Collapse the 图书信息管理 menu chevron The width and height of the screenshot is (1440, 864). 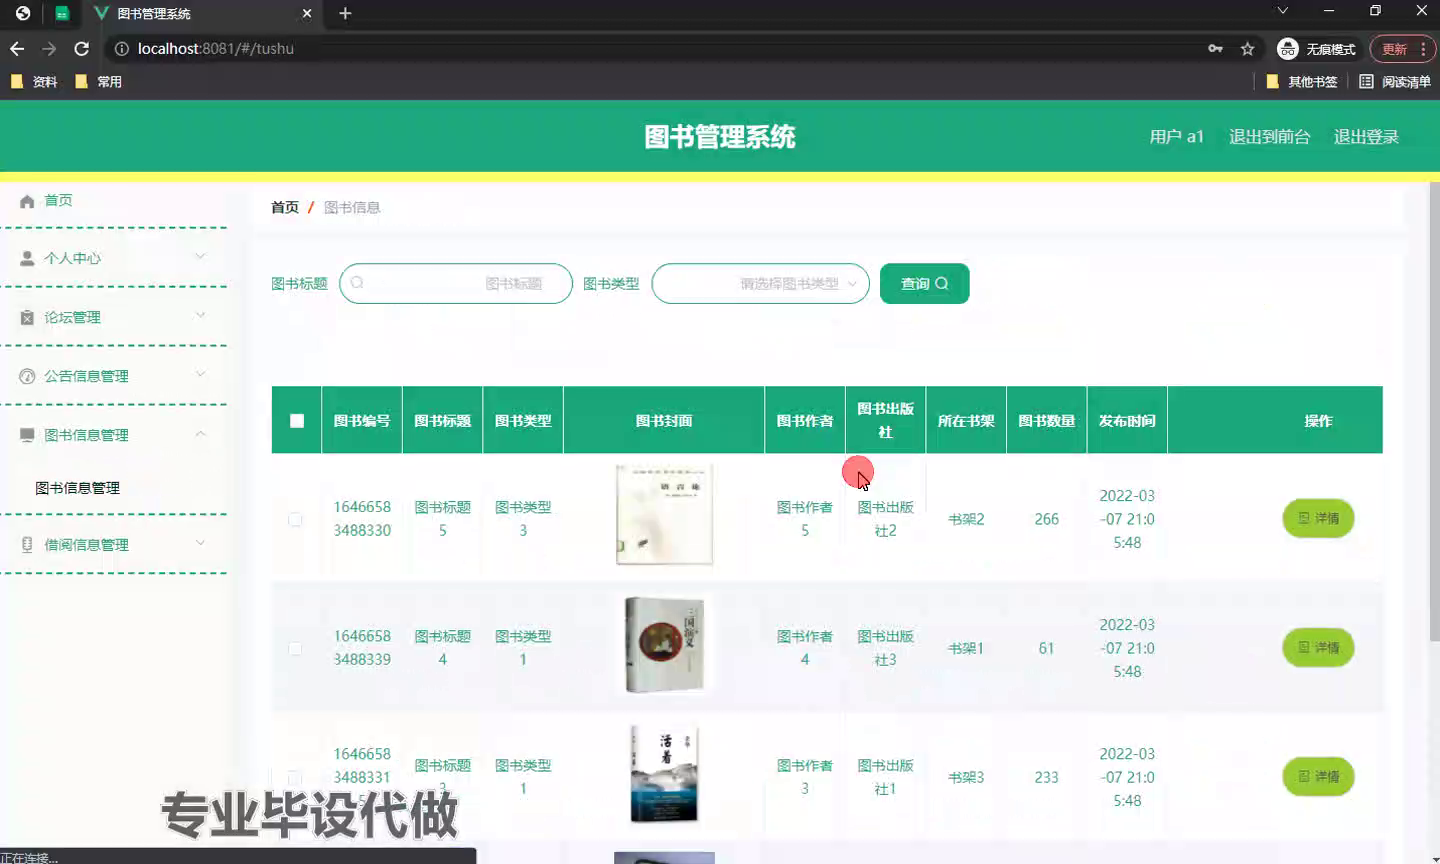pyautogui.click(x=200, y=434)
